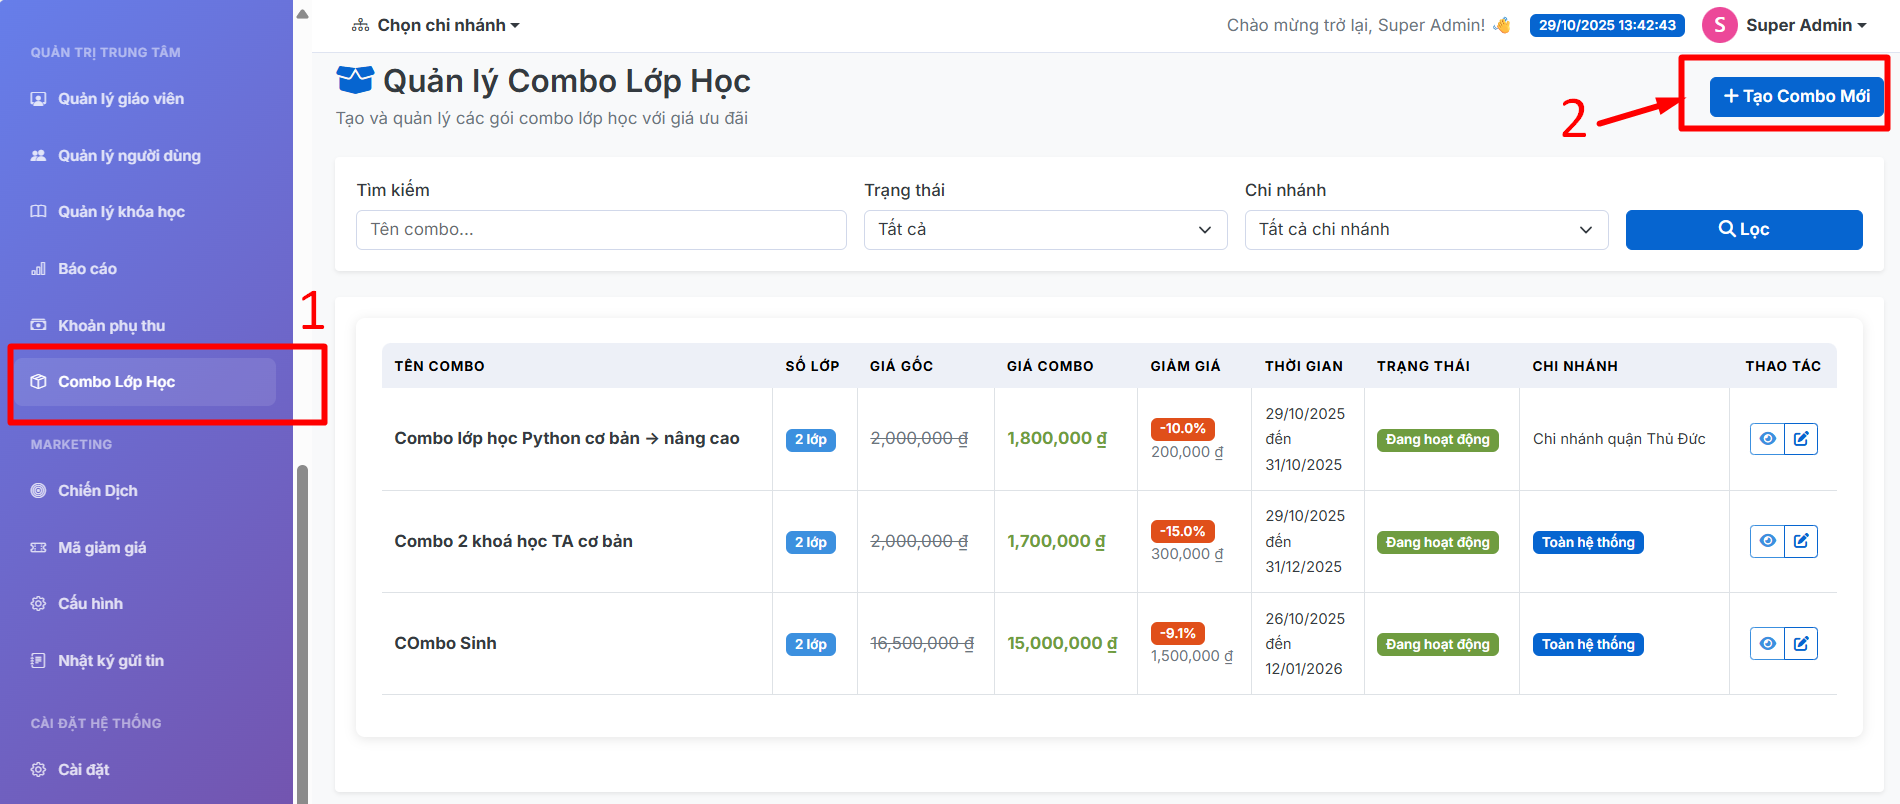
Task: Click edit icon for COmbo Sinh row
Action: pyautogui.click(x=1801, y=644)
